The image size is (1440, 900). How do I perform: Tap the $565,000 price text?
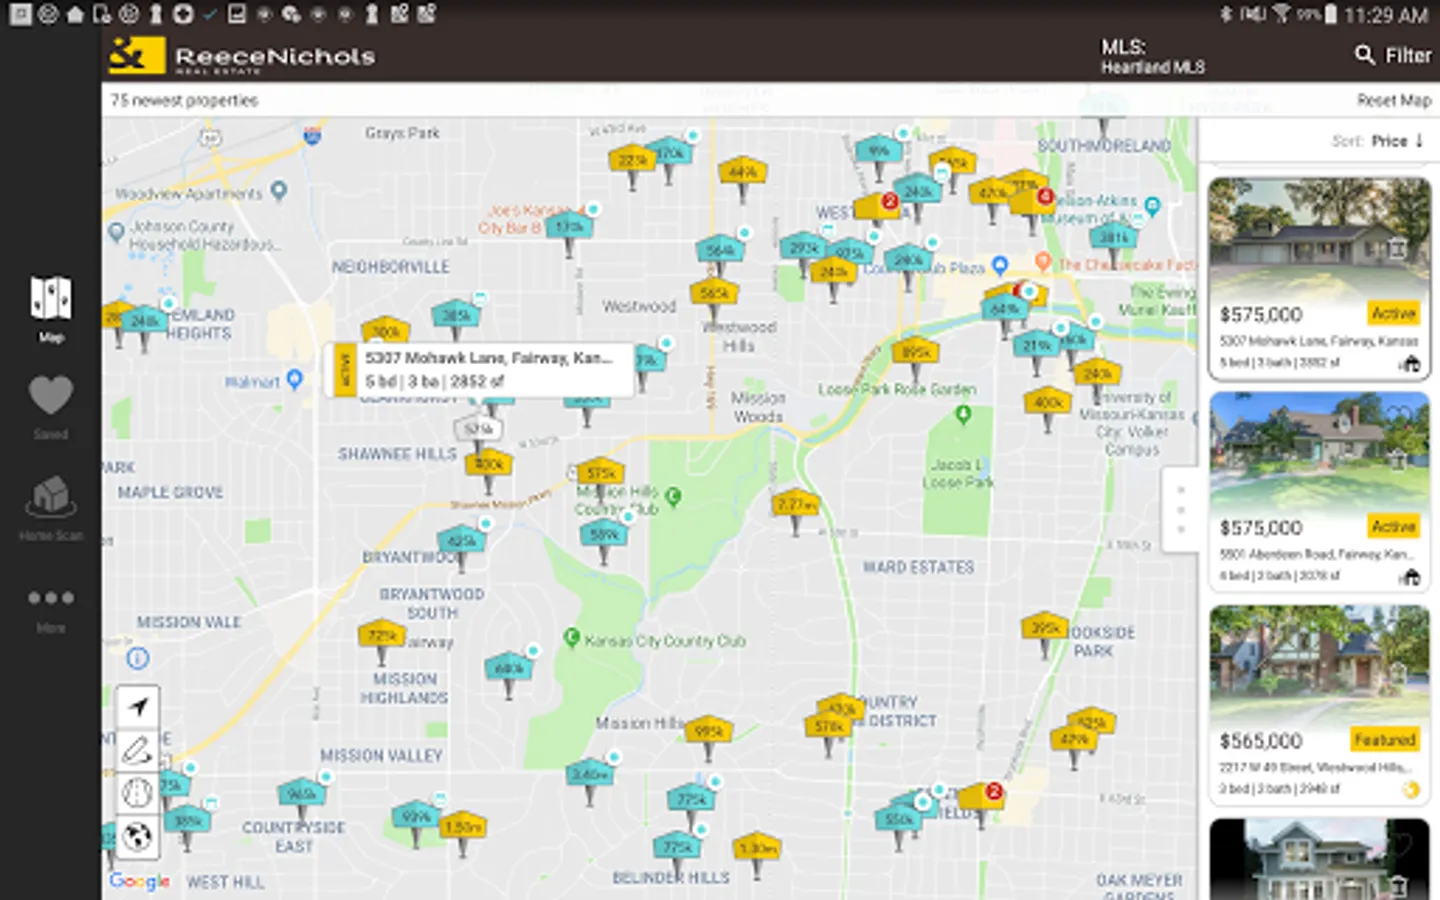[1260, 741]
